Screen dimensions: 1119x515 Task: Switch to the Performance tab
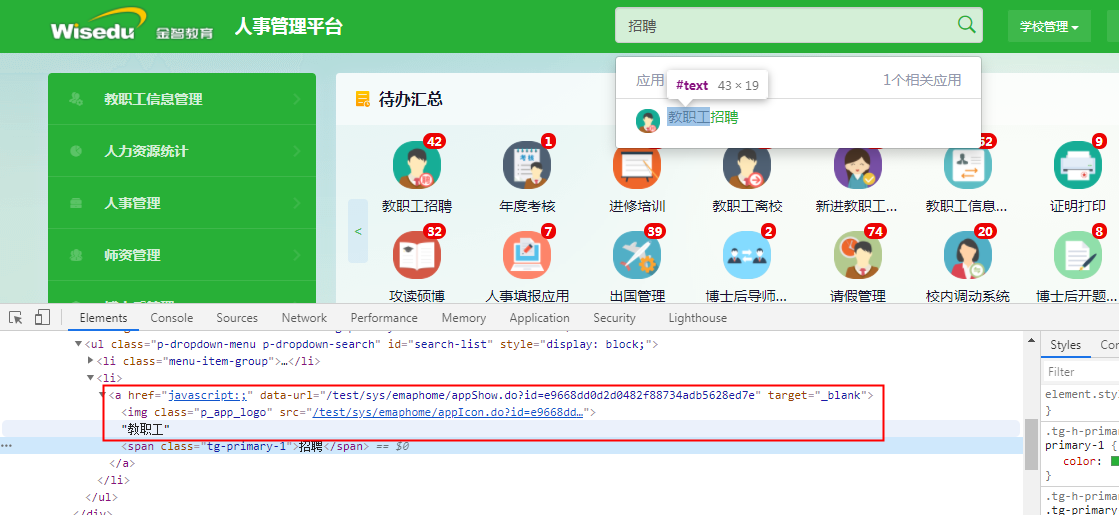click(384, 318)
